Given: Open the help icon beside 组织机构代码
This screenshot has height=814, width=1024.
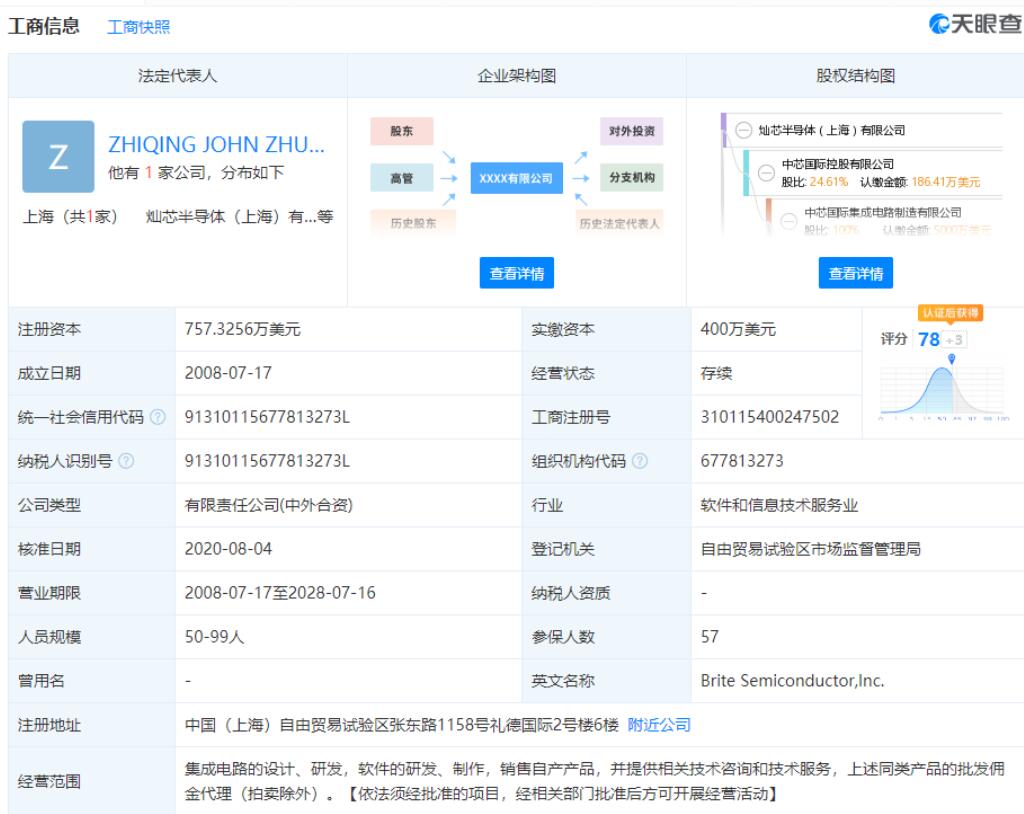Looking at the screenshot, I should tap(640, 461).
